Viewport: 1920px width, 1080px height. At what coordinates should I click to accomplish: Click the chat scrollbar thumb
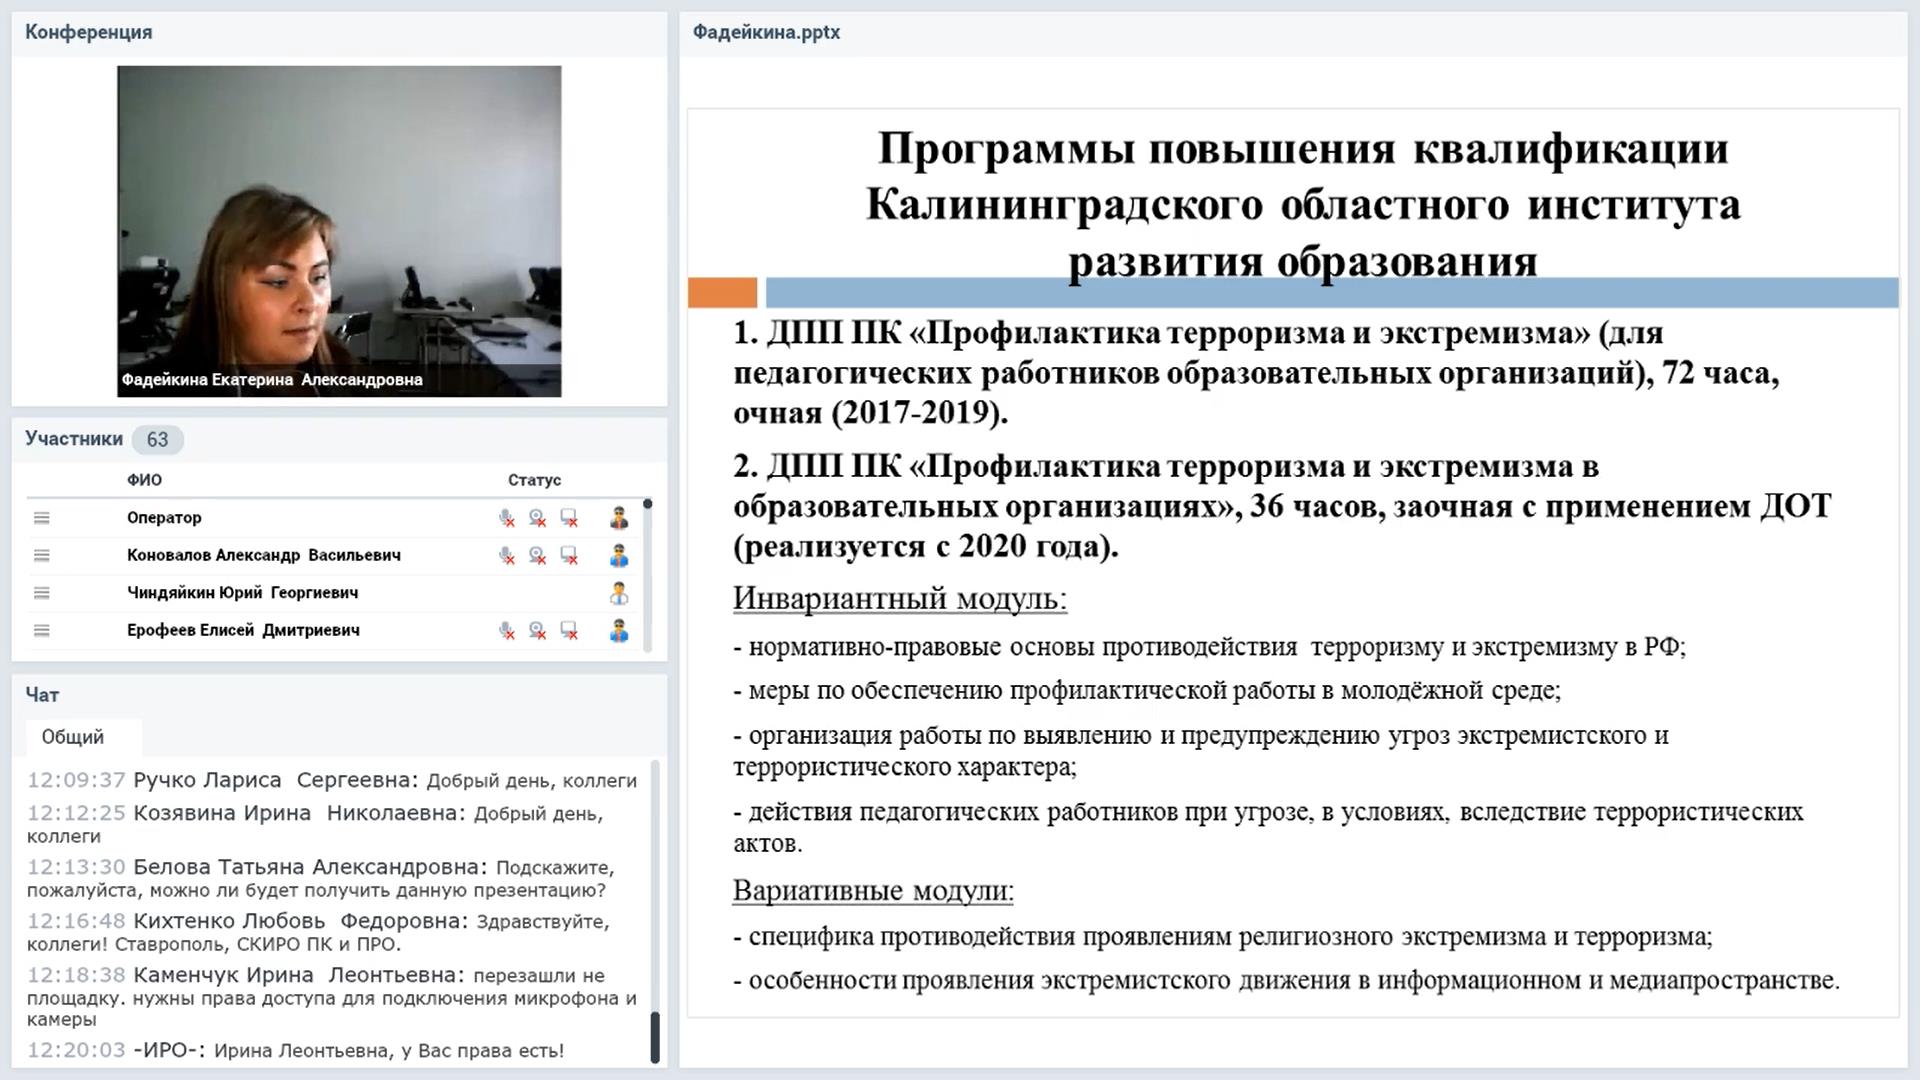pos(655,1038)
